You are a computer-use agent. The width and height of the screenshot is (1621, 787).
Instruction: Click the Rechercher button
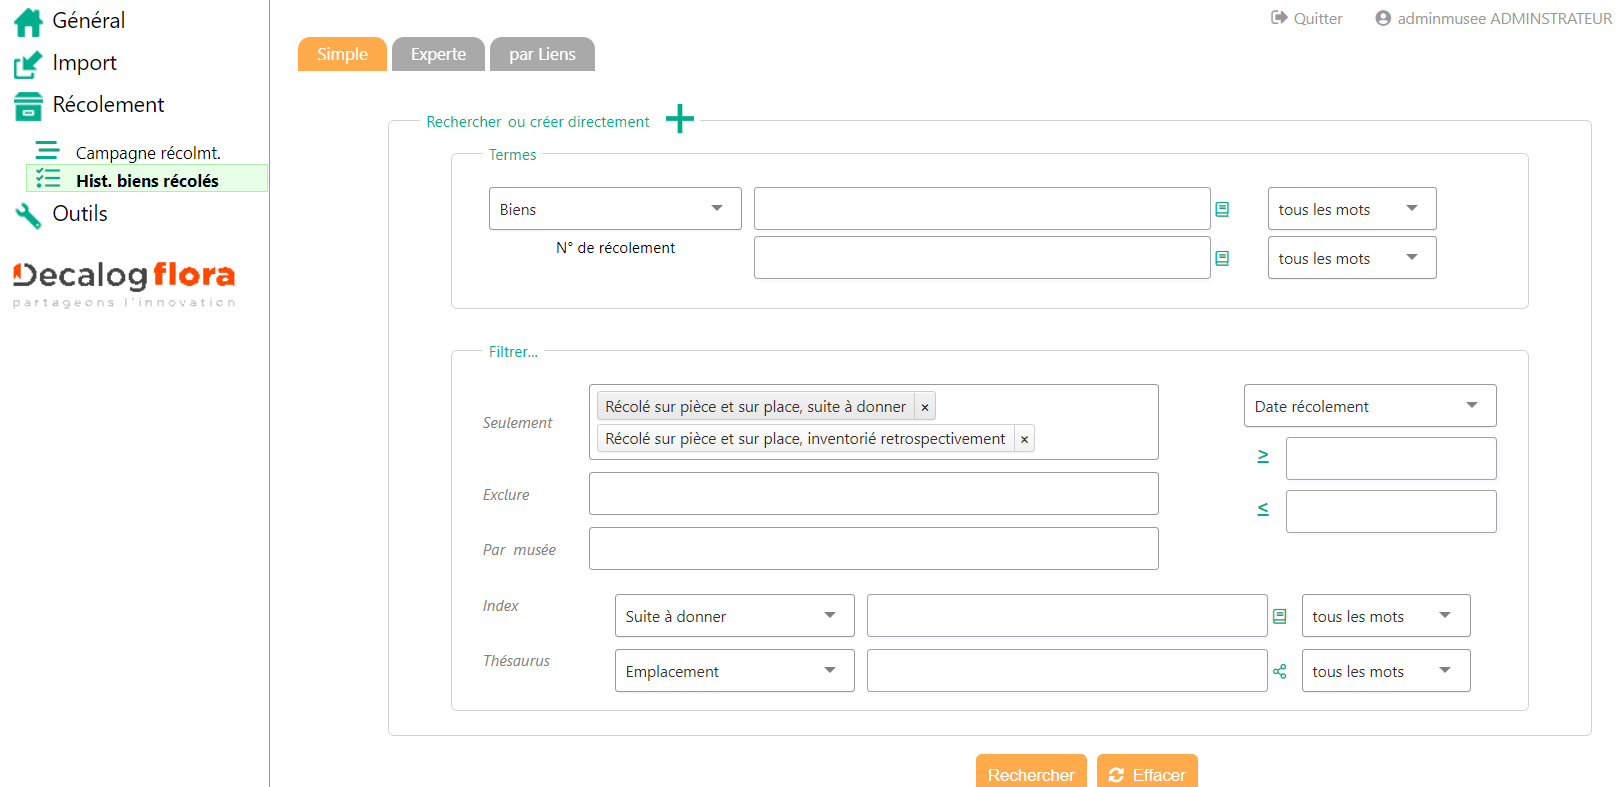click(x=1030, y=773)
